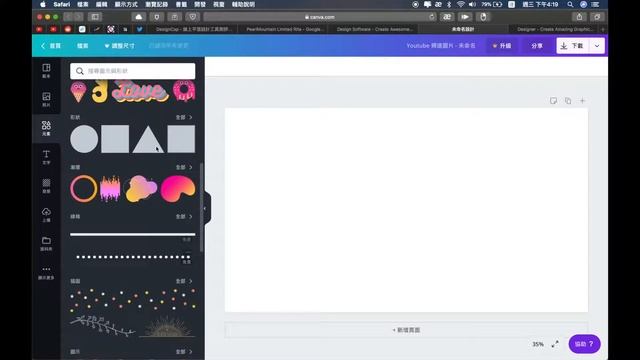Image resolution: width=640 pixels, height=360 pixels.
Task: Duplicate the page icon above canvas
Action: tap(568, 101)
